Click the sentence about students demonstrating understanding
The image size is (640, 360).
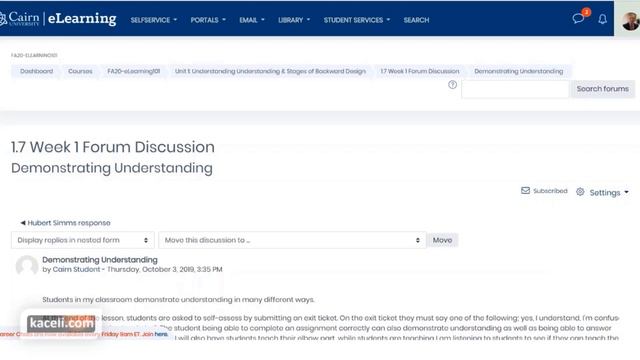[178, 300]
